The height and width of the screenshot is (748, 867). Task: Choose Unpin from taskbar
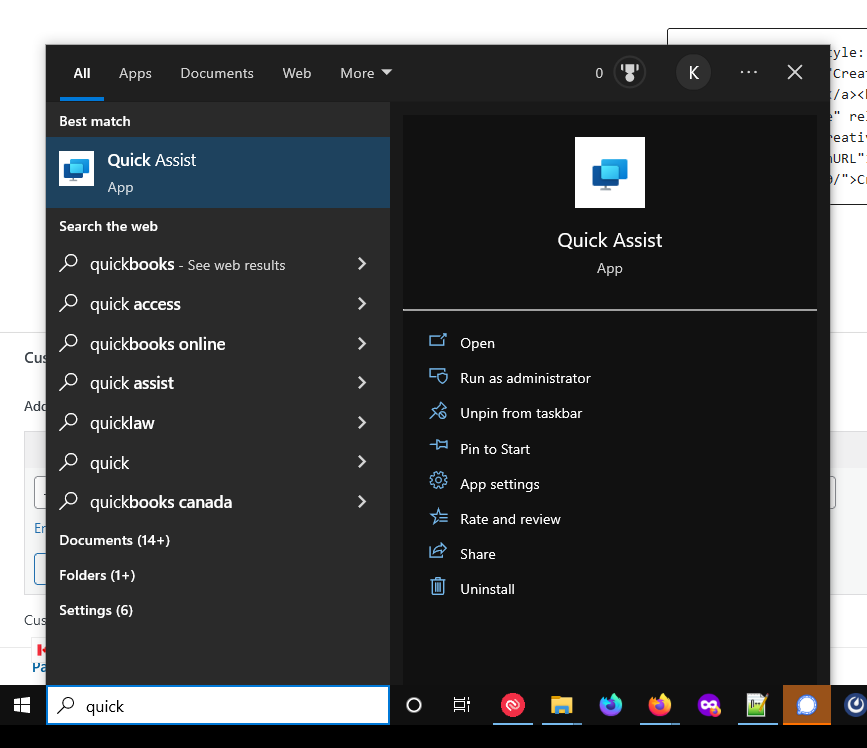click(505, 413)
